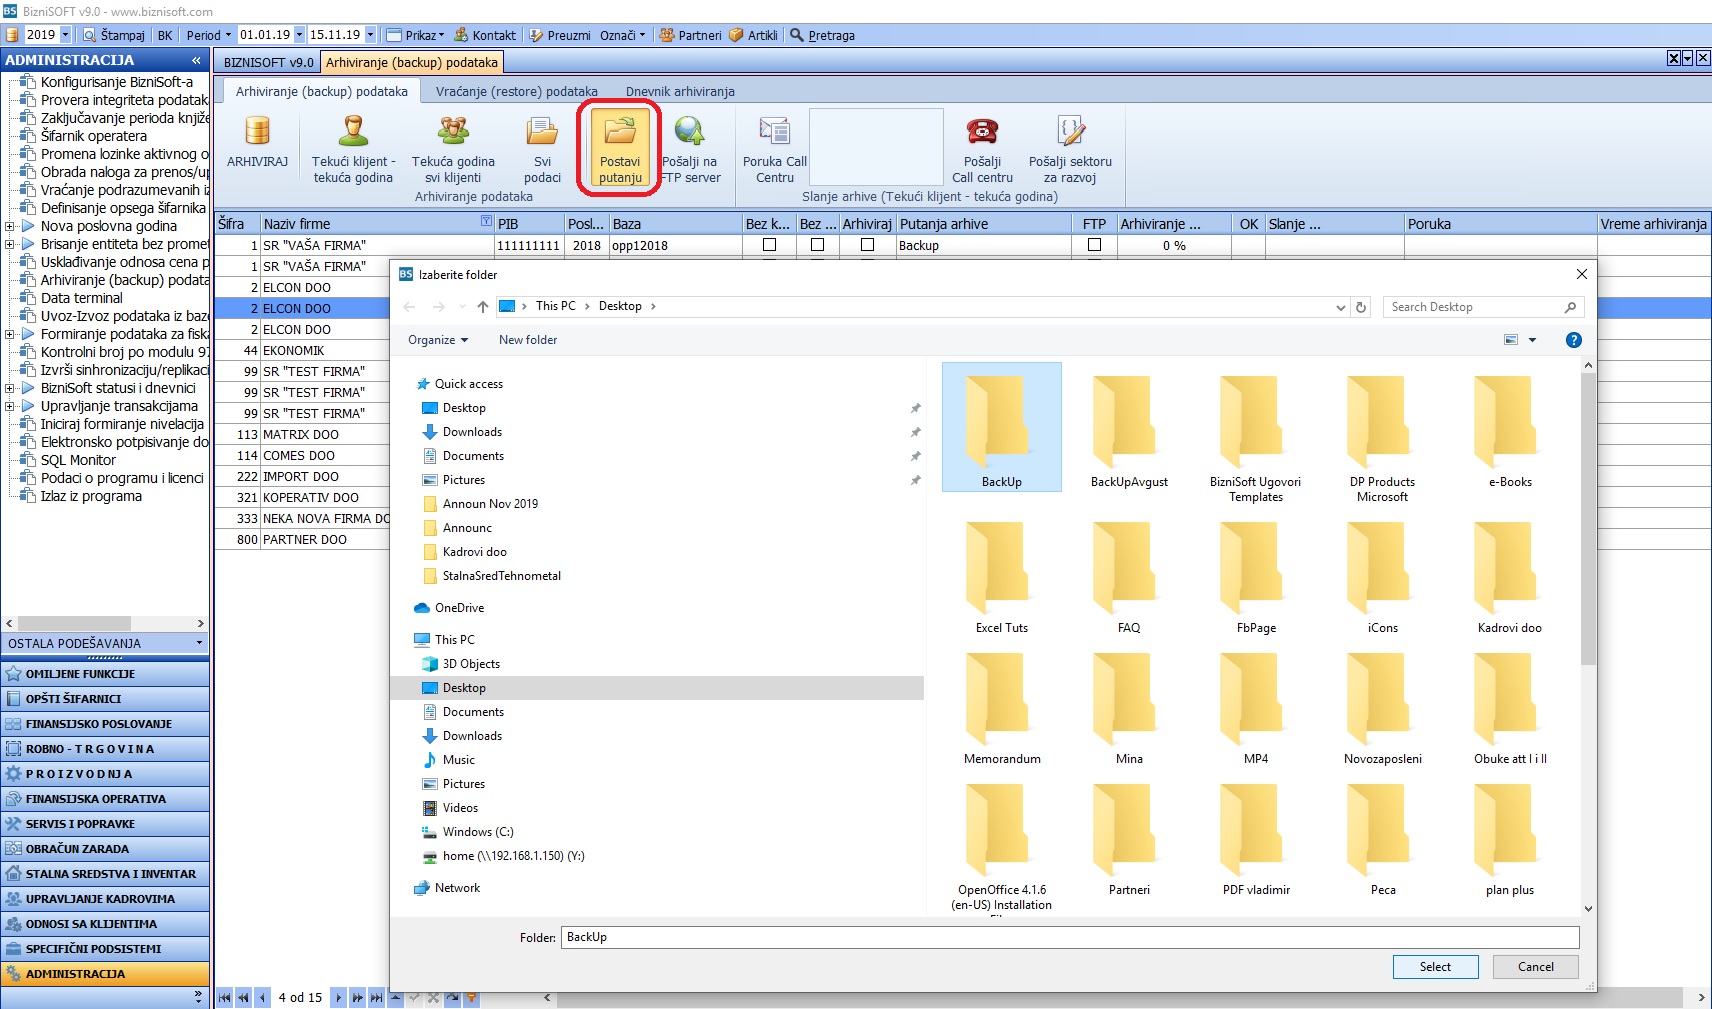Toggle the FTP checkbox in first row

pyautogui.click(x=1094, y=245)
